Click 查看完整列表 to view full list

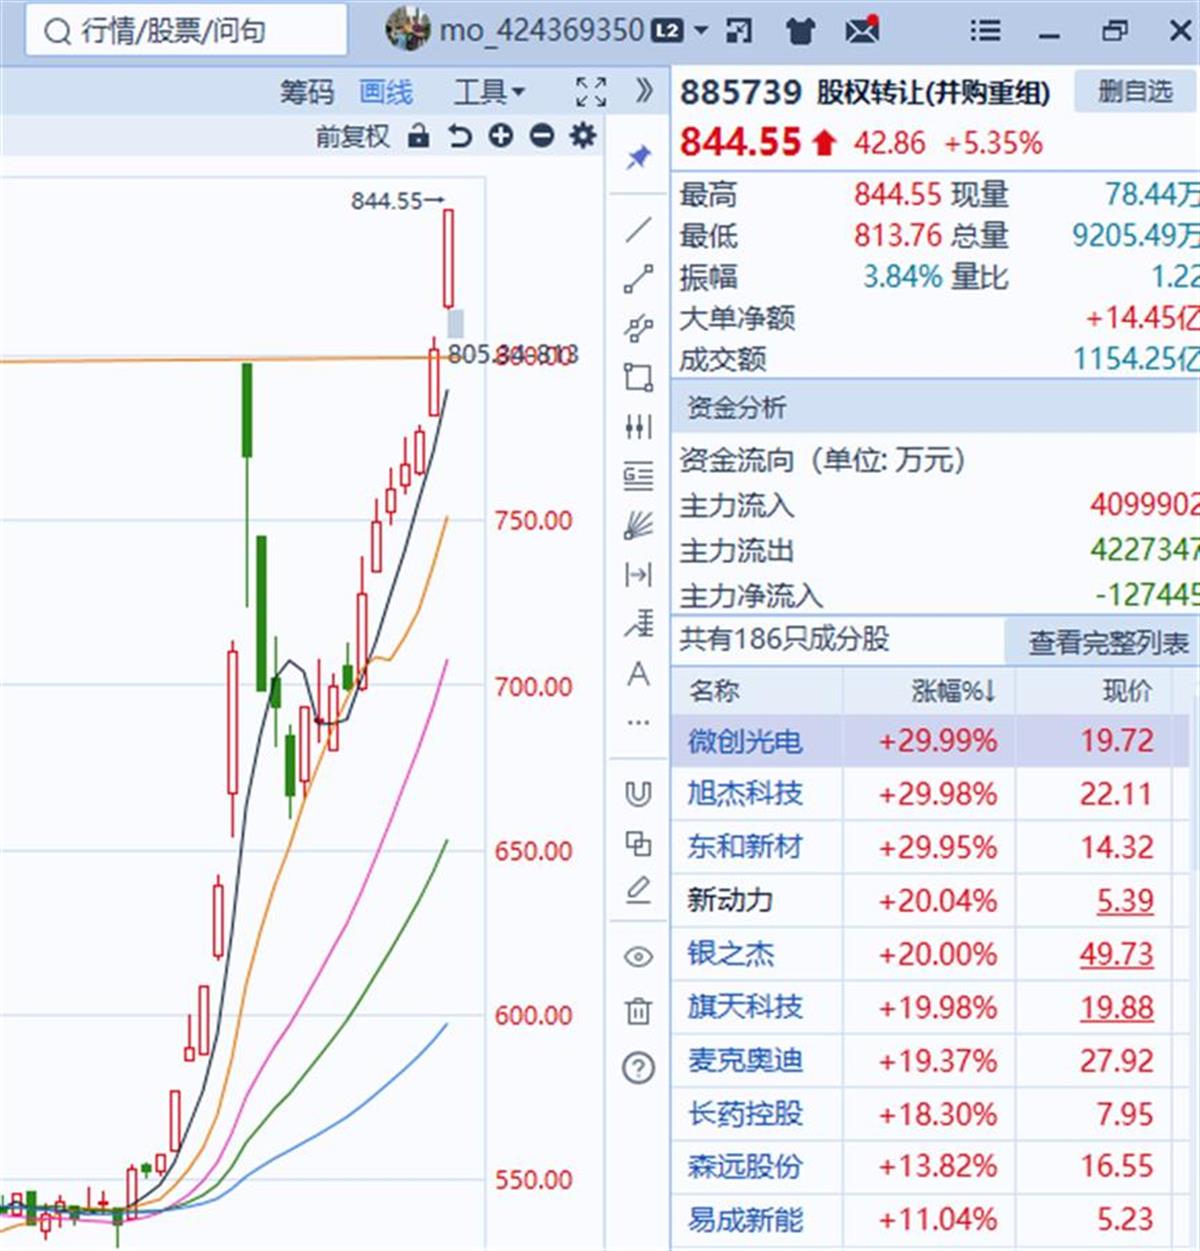(1108, 642)
